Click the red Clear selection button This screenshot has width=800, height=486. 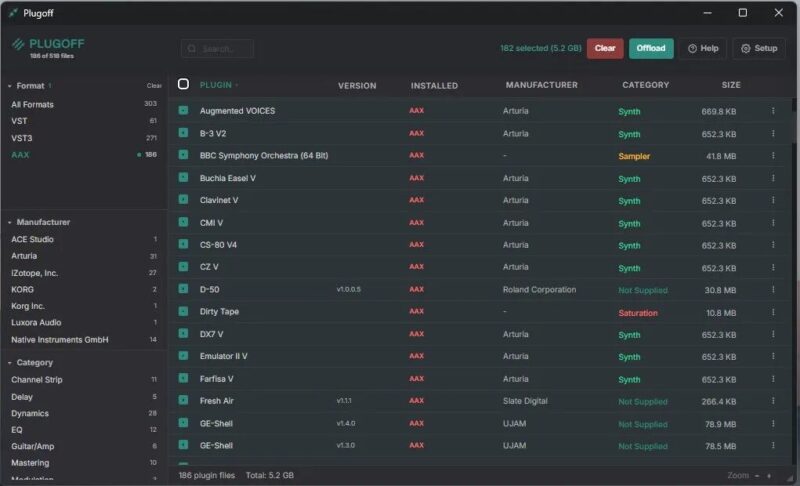pos(605,48)
